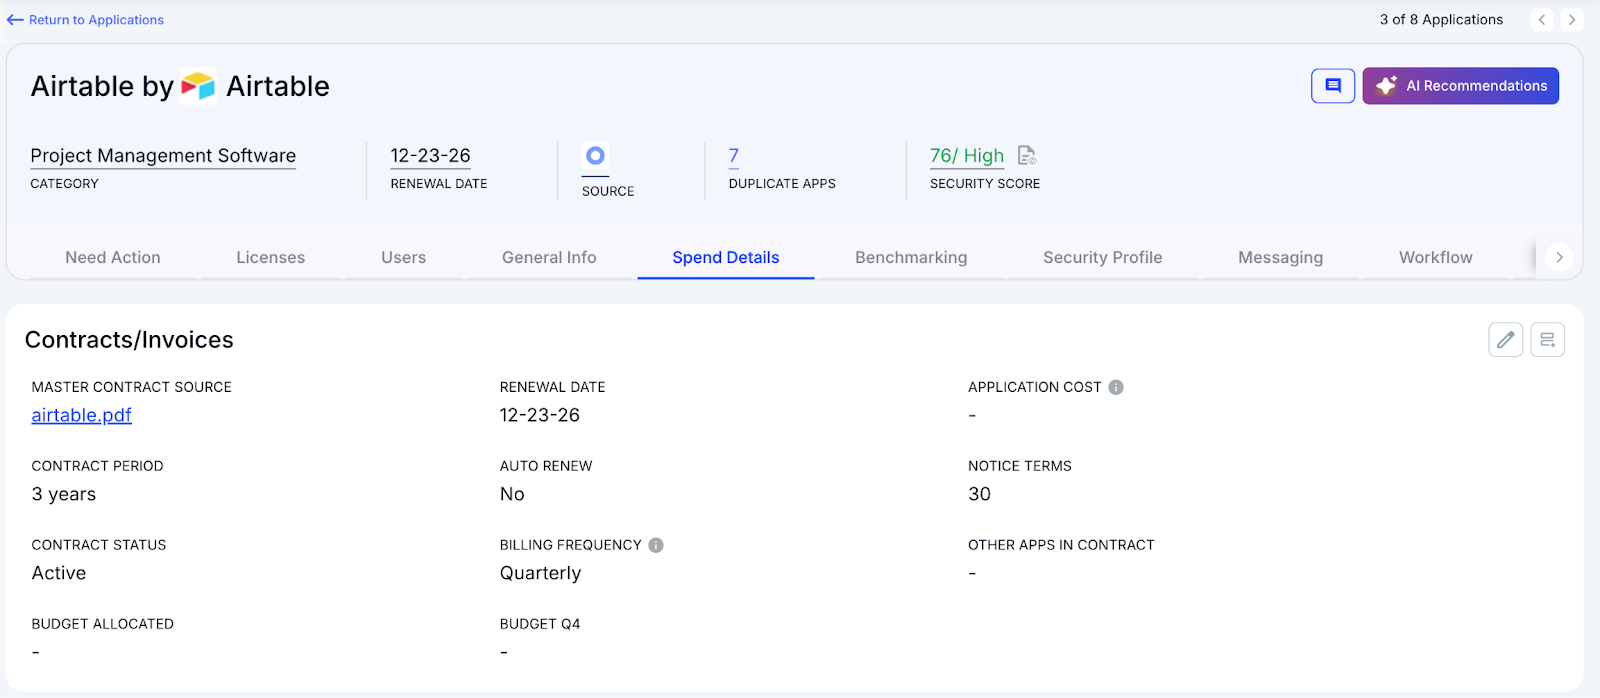Click the 'No' auto renew value
Viewport: 1600px width, 698px height.
[512, 494]
